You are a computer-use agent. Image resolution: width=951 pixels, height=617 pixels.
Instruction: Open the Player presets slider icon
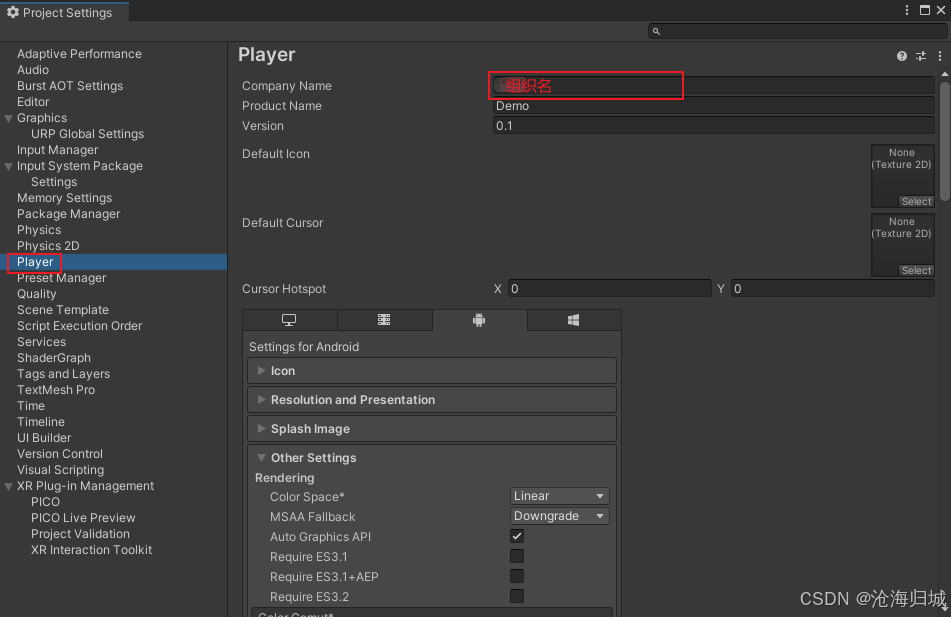point(921,56)
